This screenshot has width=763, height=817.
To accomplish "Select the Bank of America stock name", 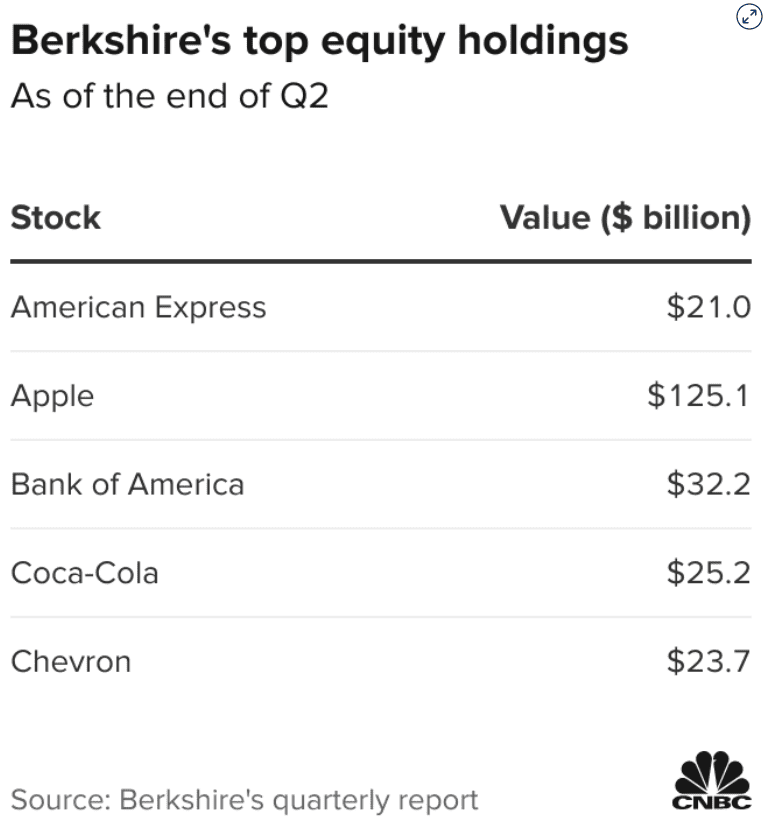I will click(127, 485).
